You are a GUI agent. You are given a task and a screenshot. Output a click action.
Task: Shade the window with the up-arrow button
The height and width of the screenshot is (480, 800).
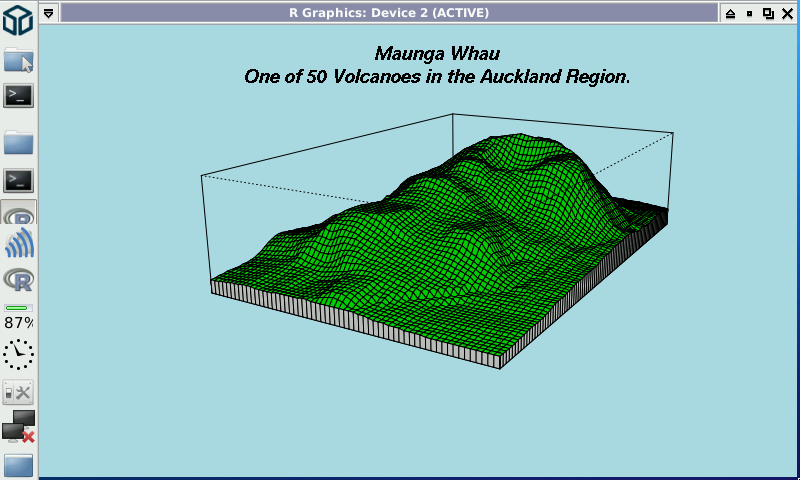click(x=730, y=13)
